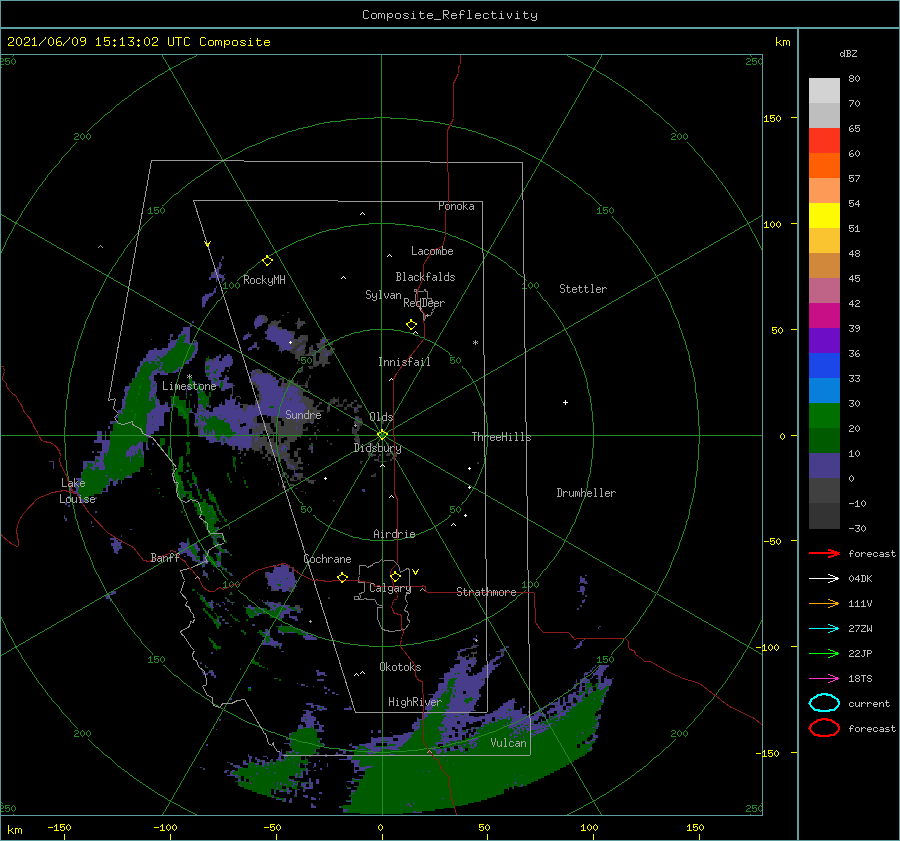
Task: Click the Didsbury label
Action: pos(377,448)
